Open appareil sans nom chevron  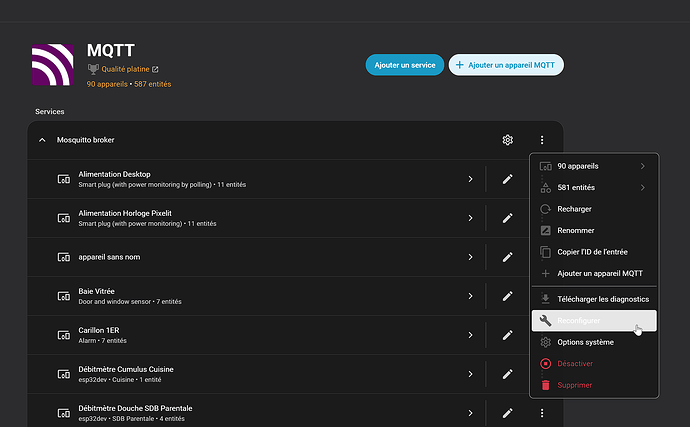(x=470, y=257)
